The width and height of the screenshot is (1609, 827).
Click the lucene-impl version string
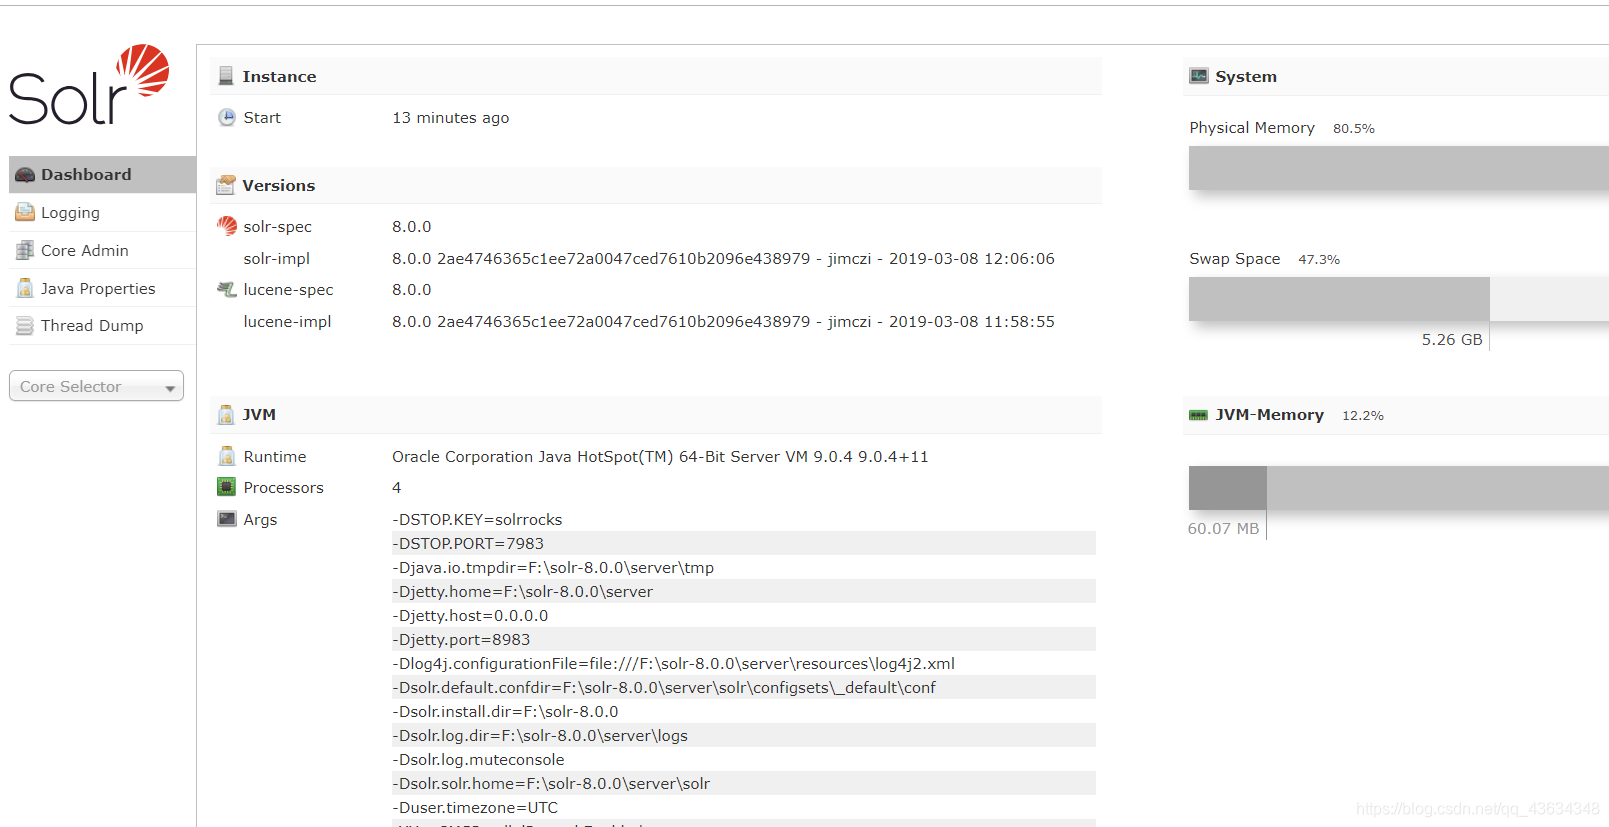(723, 321)
